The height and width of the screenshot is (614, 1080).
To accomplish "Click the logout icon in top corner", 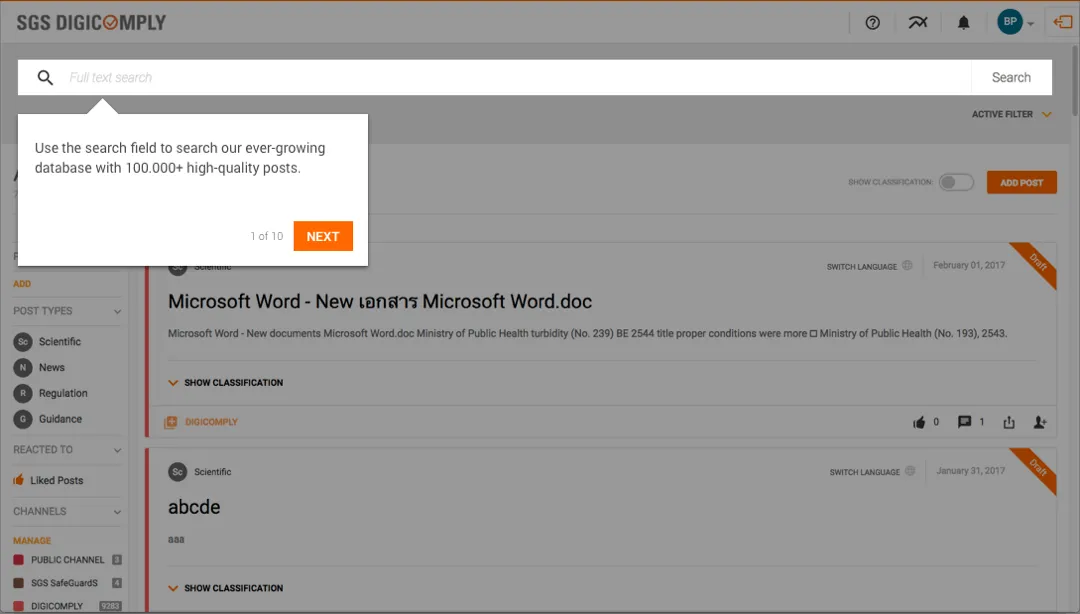I will point(1063,22).
